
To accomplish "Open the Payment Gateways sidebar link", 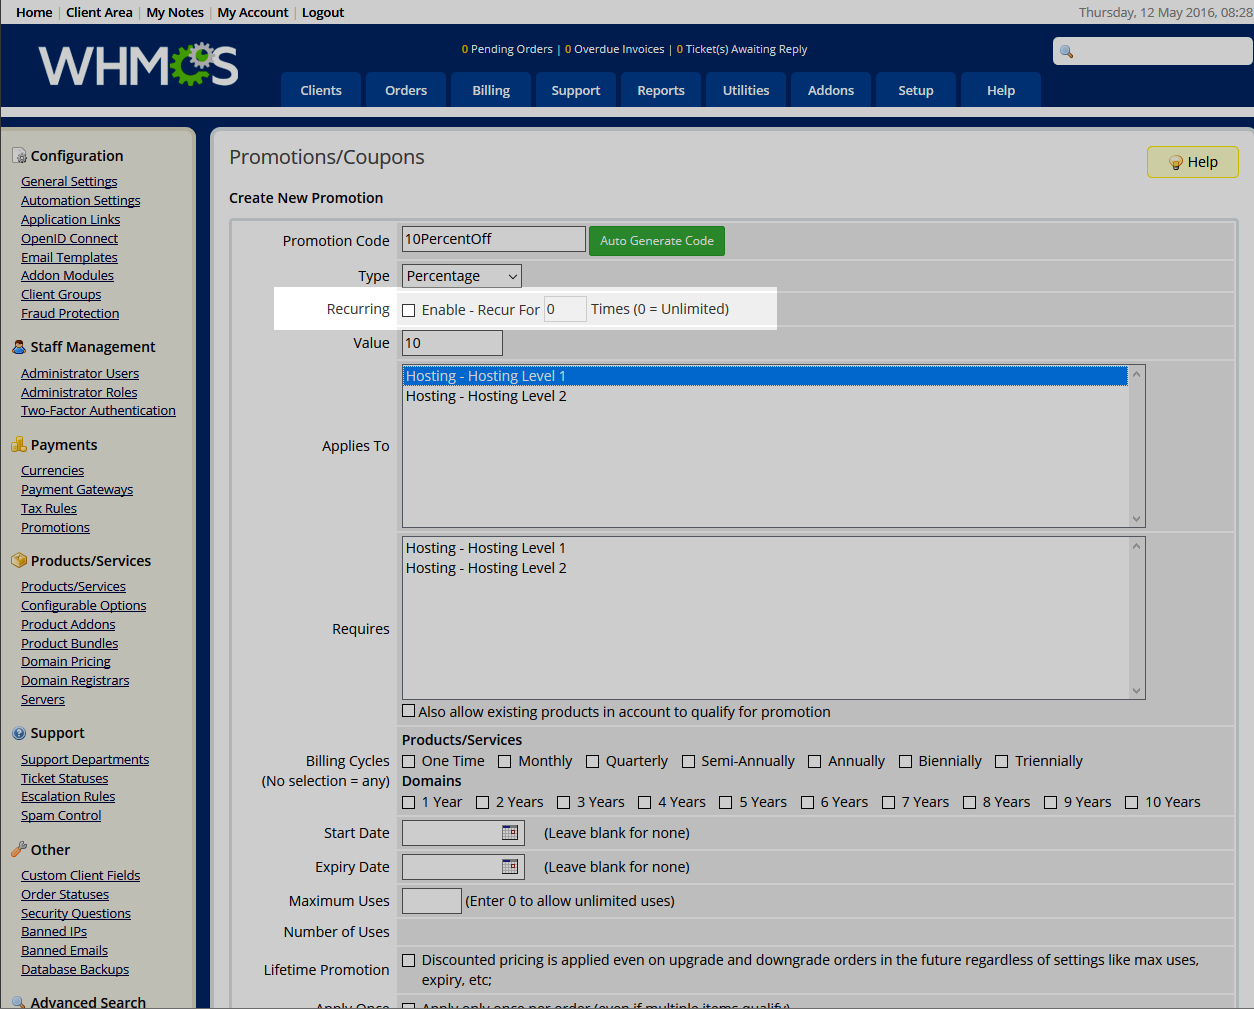I will (x=77, y=490).
